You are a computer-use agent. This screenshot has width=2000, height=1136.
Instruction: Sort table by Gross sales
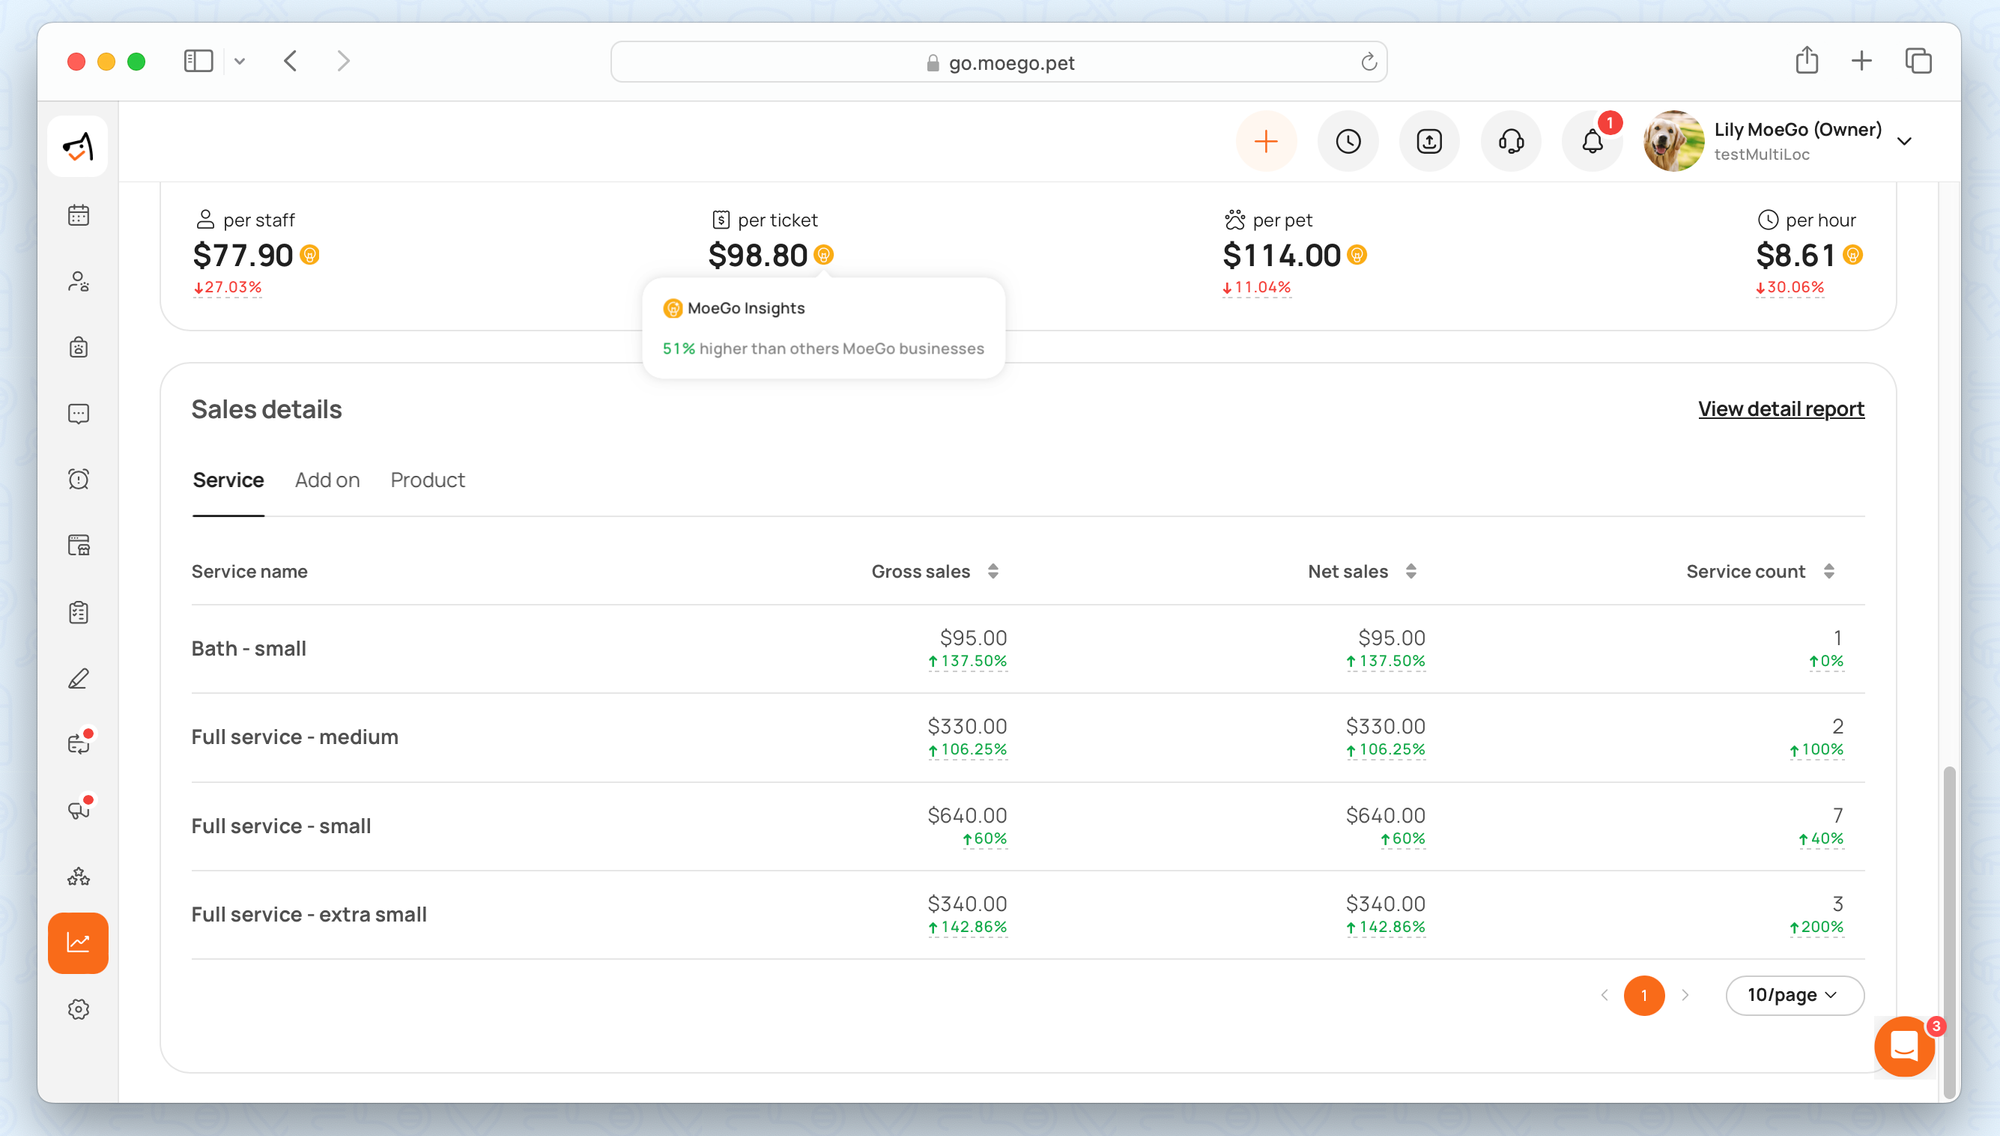pos(993,571)
